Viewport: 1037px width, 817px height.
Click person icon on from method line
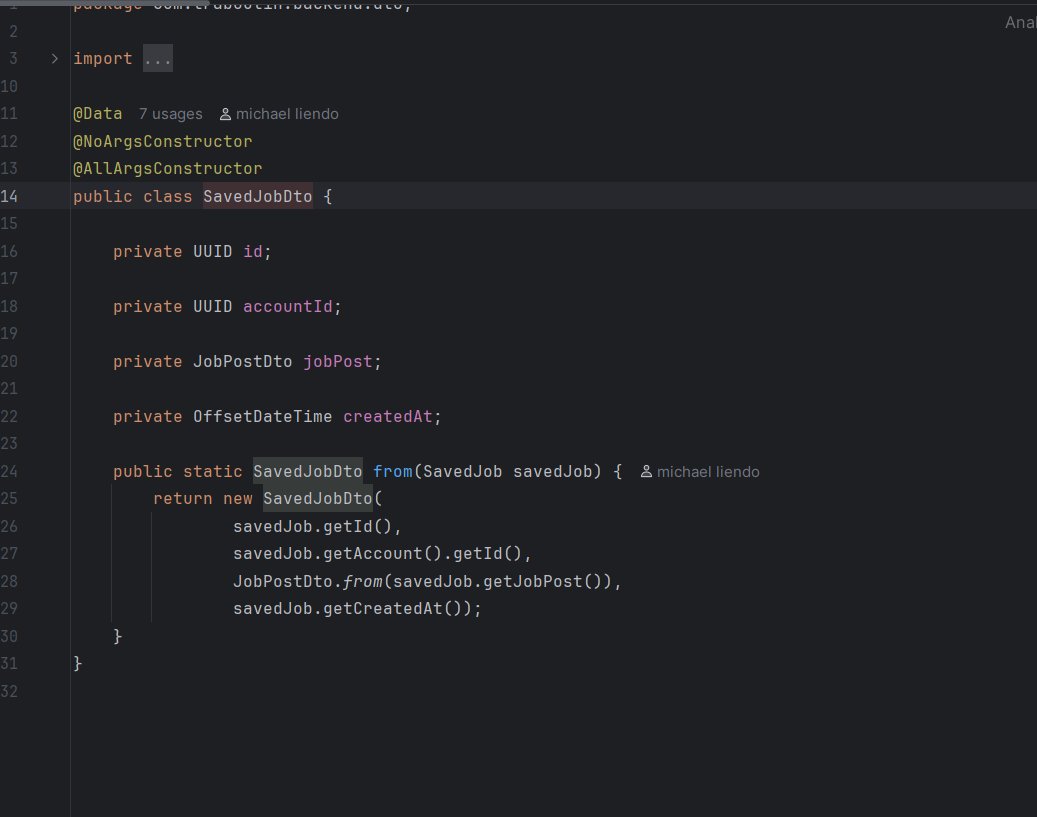(646, 472)
